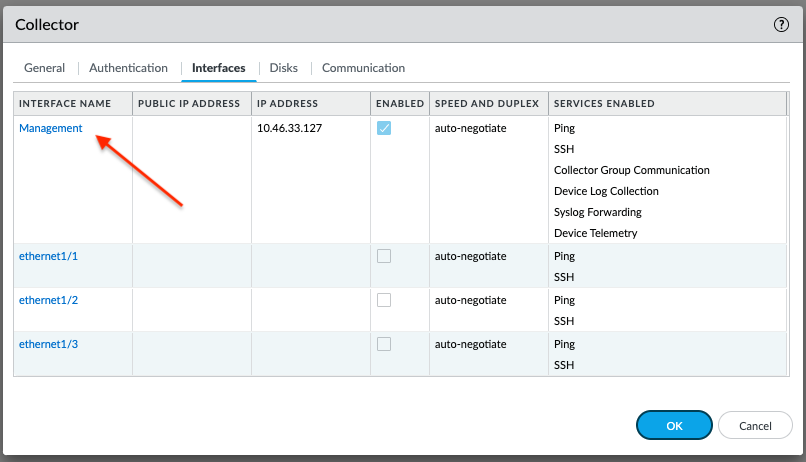Sort by Interface Name column header
806x462 pixels.
point(65,104)
